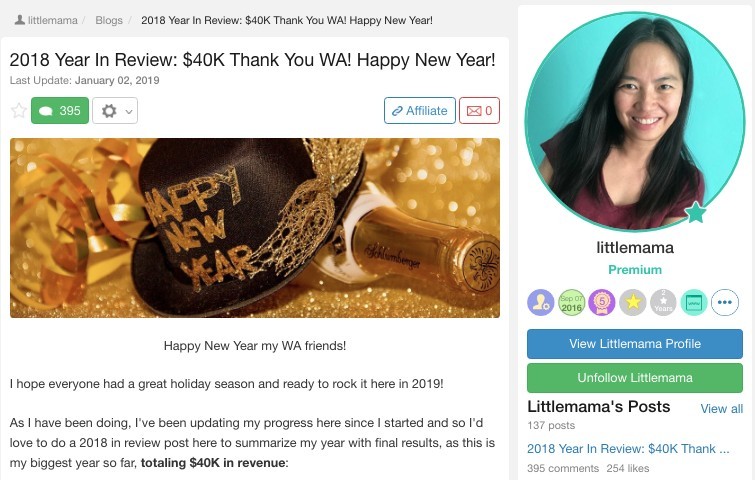Open the 395 comments green button

[60, 111]
